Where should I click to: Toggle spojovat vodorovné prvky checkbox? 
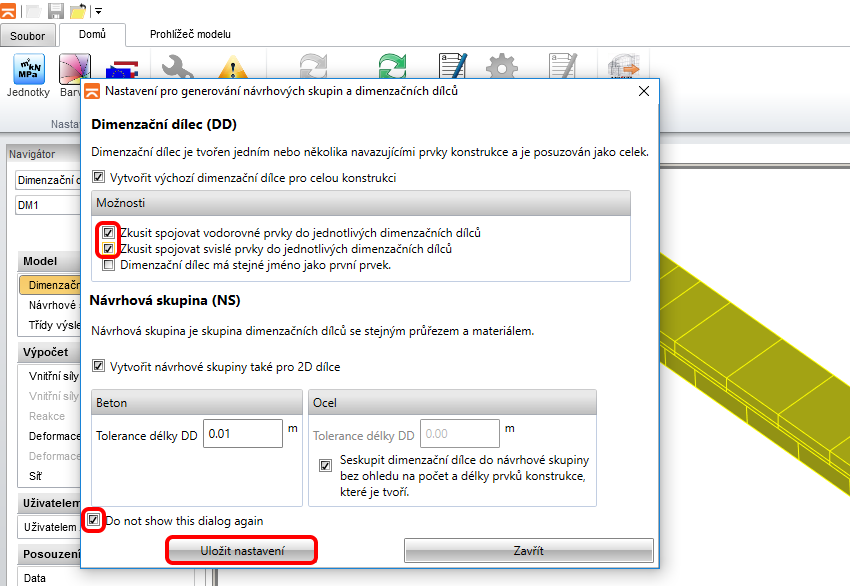click(108, 233)
